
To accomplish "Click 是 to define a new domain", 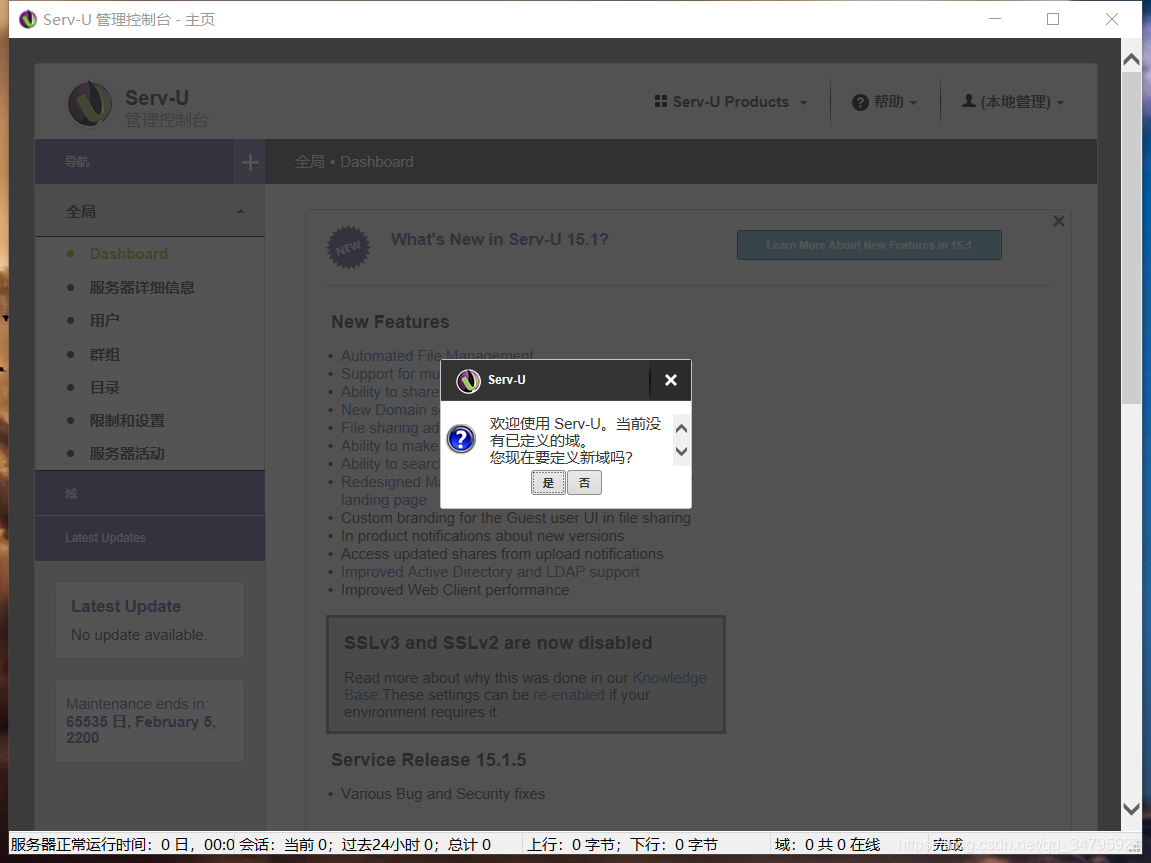I will (x=548, y=483).
